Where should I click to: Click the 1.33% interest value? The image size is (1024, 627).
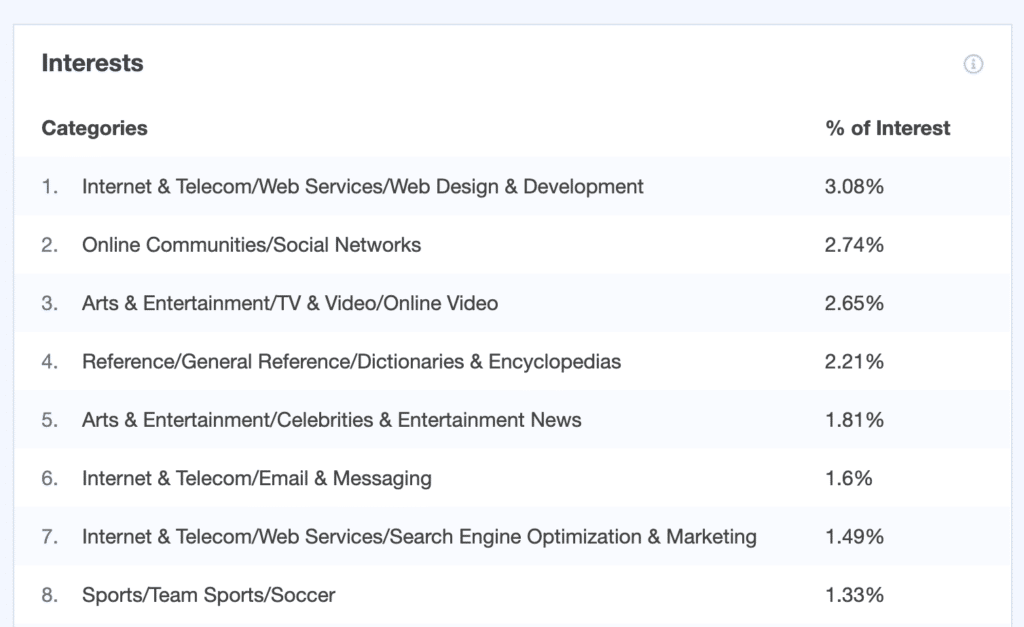(854, 595)
